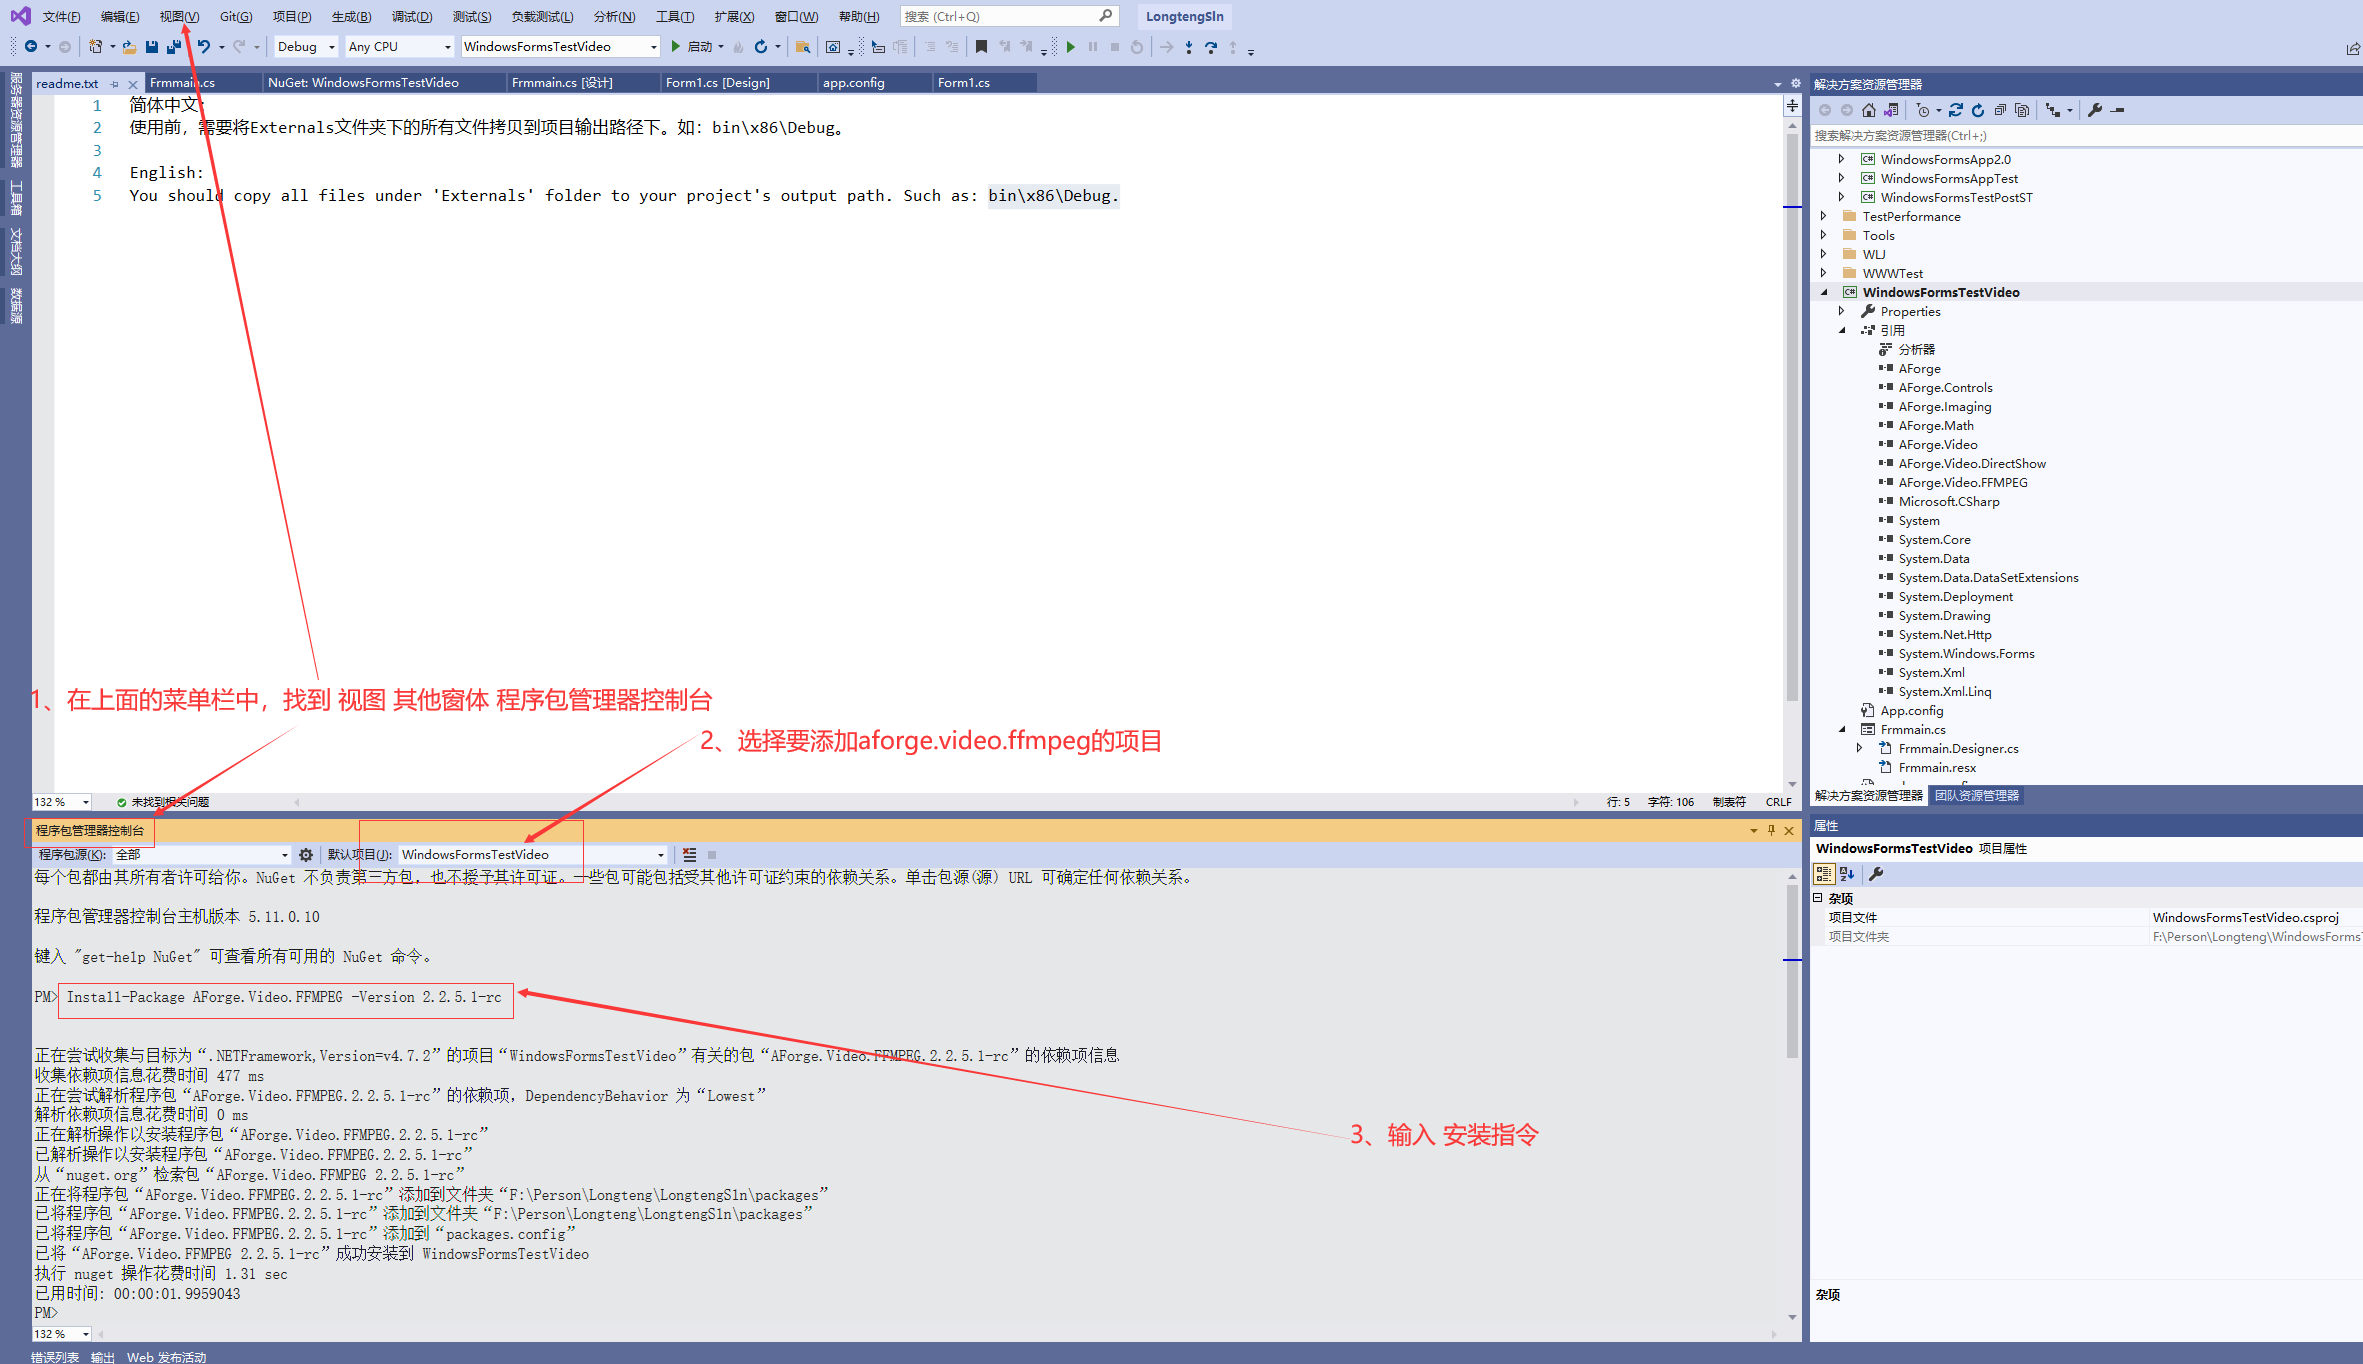Switch to Team Explorer tab
The width and height of the screenshot is (2363, 1364).
(x=1976, y=796)
